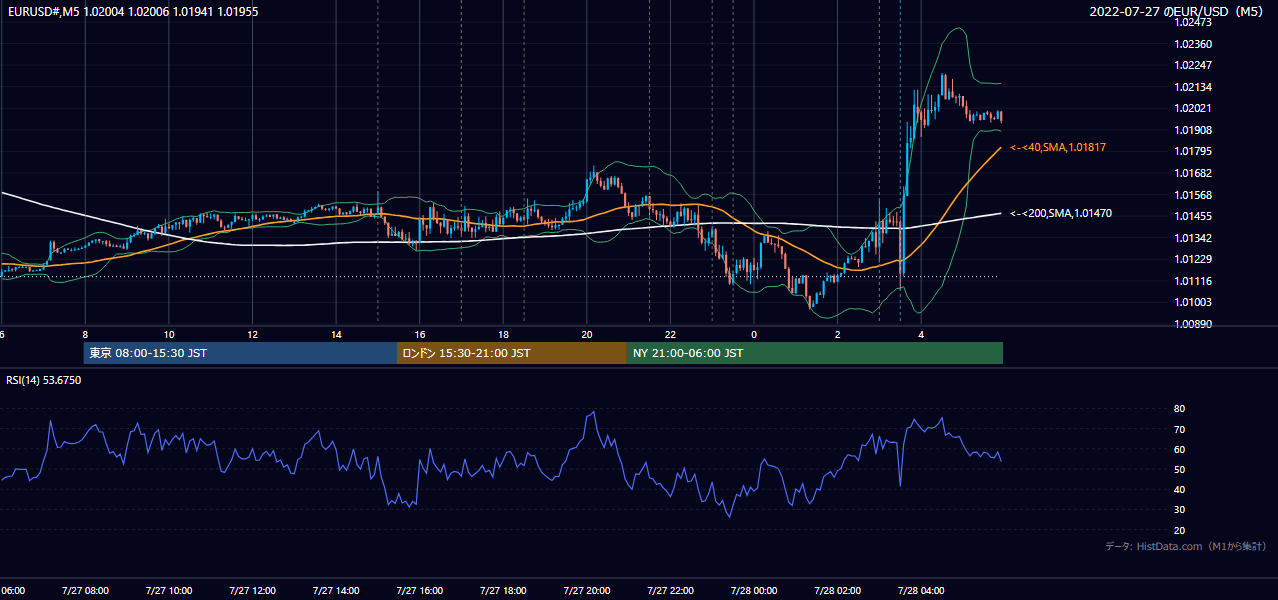Click the 7/27 18:00 bottom axis label
The height and width of the screenshot is (600, 1278).
tap(504, 590)
